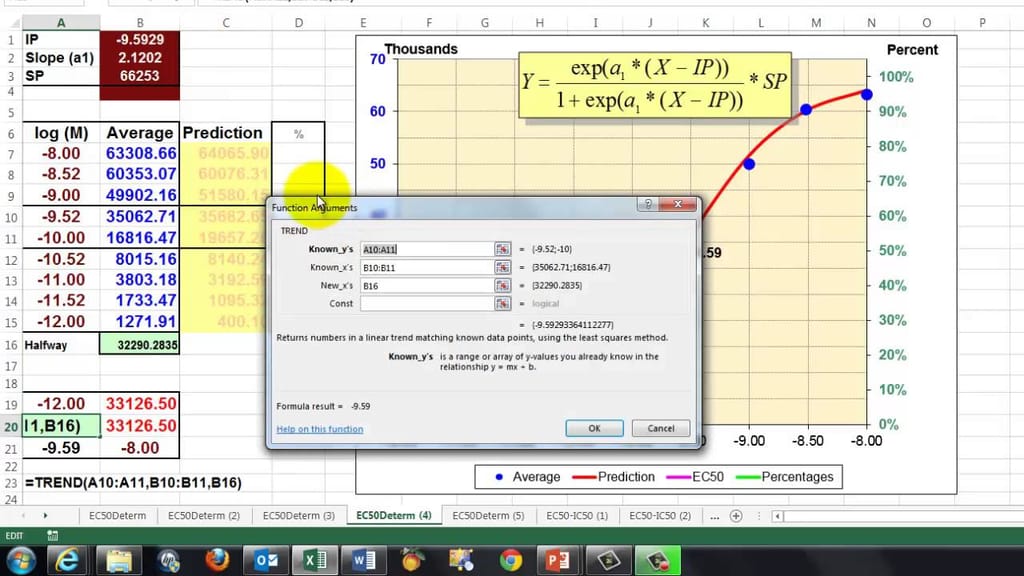1024x576 pixels.
Task: Select the EC50Determ (2) sheet tab
Action: 204,515
